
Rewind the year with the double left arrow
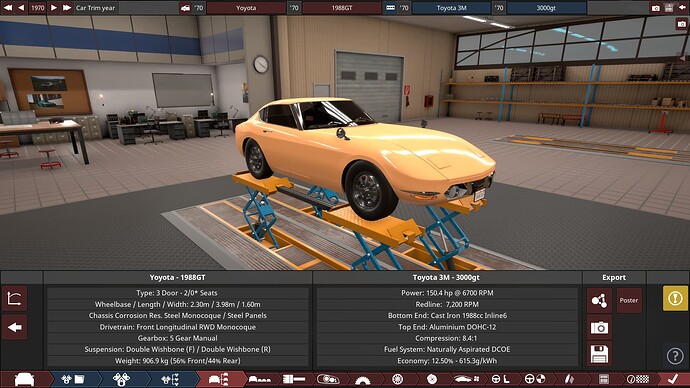(8, 7)
